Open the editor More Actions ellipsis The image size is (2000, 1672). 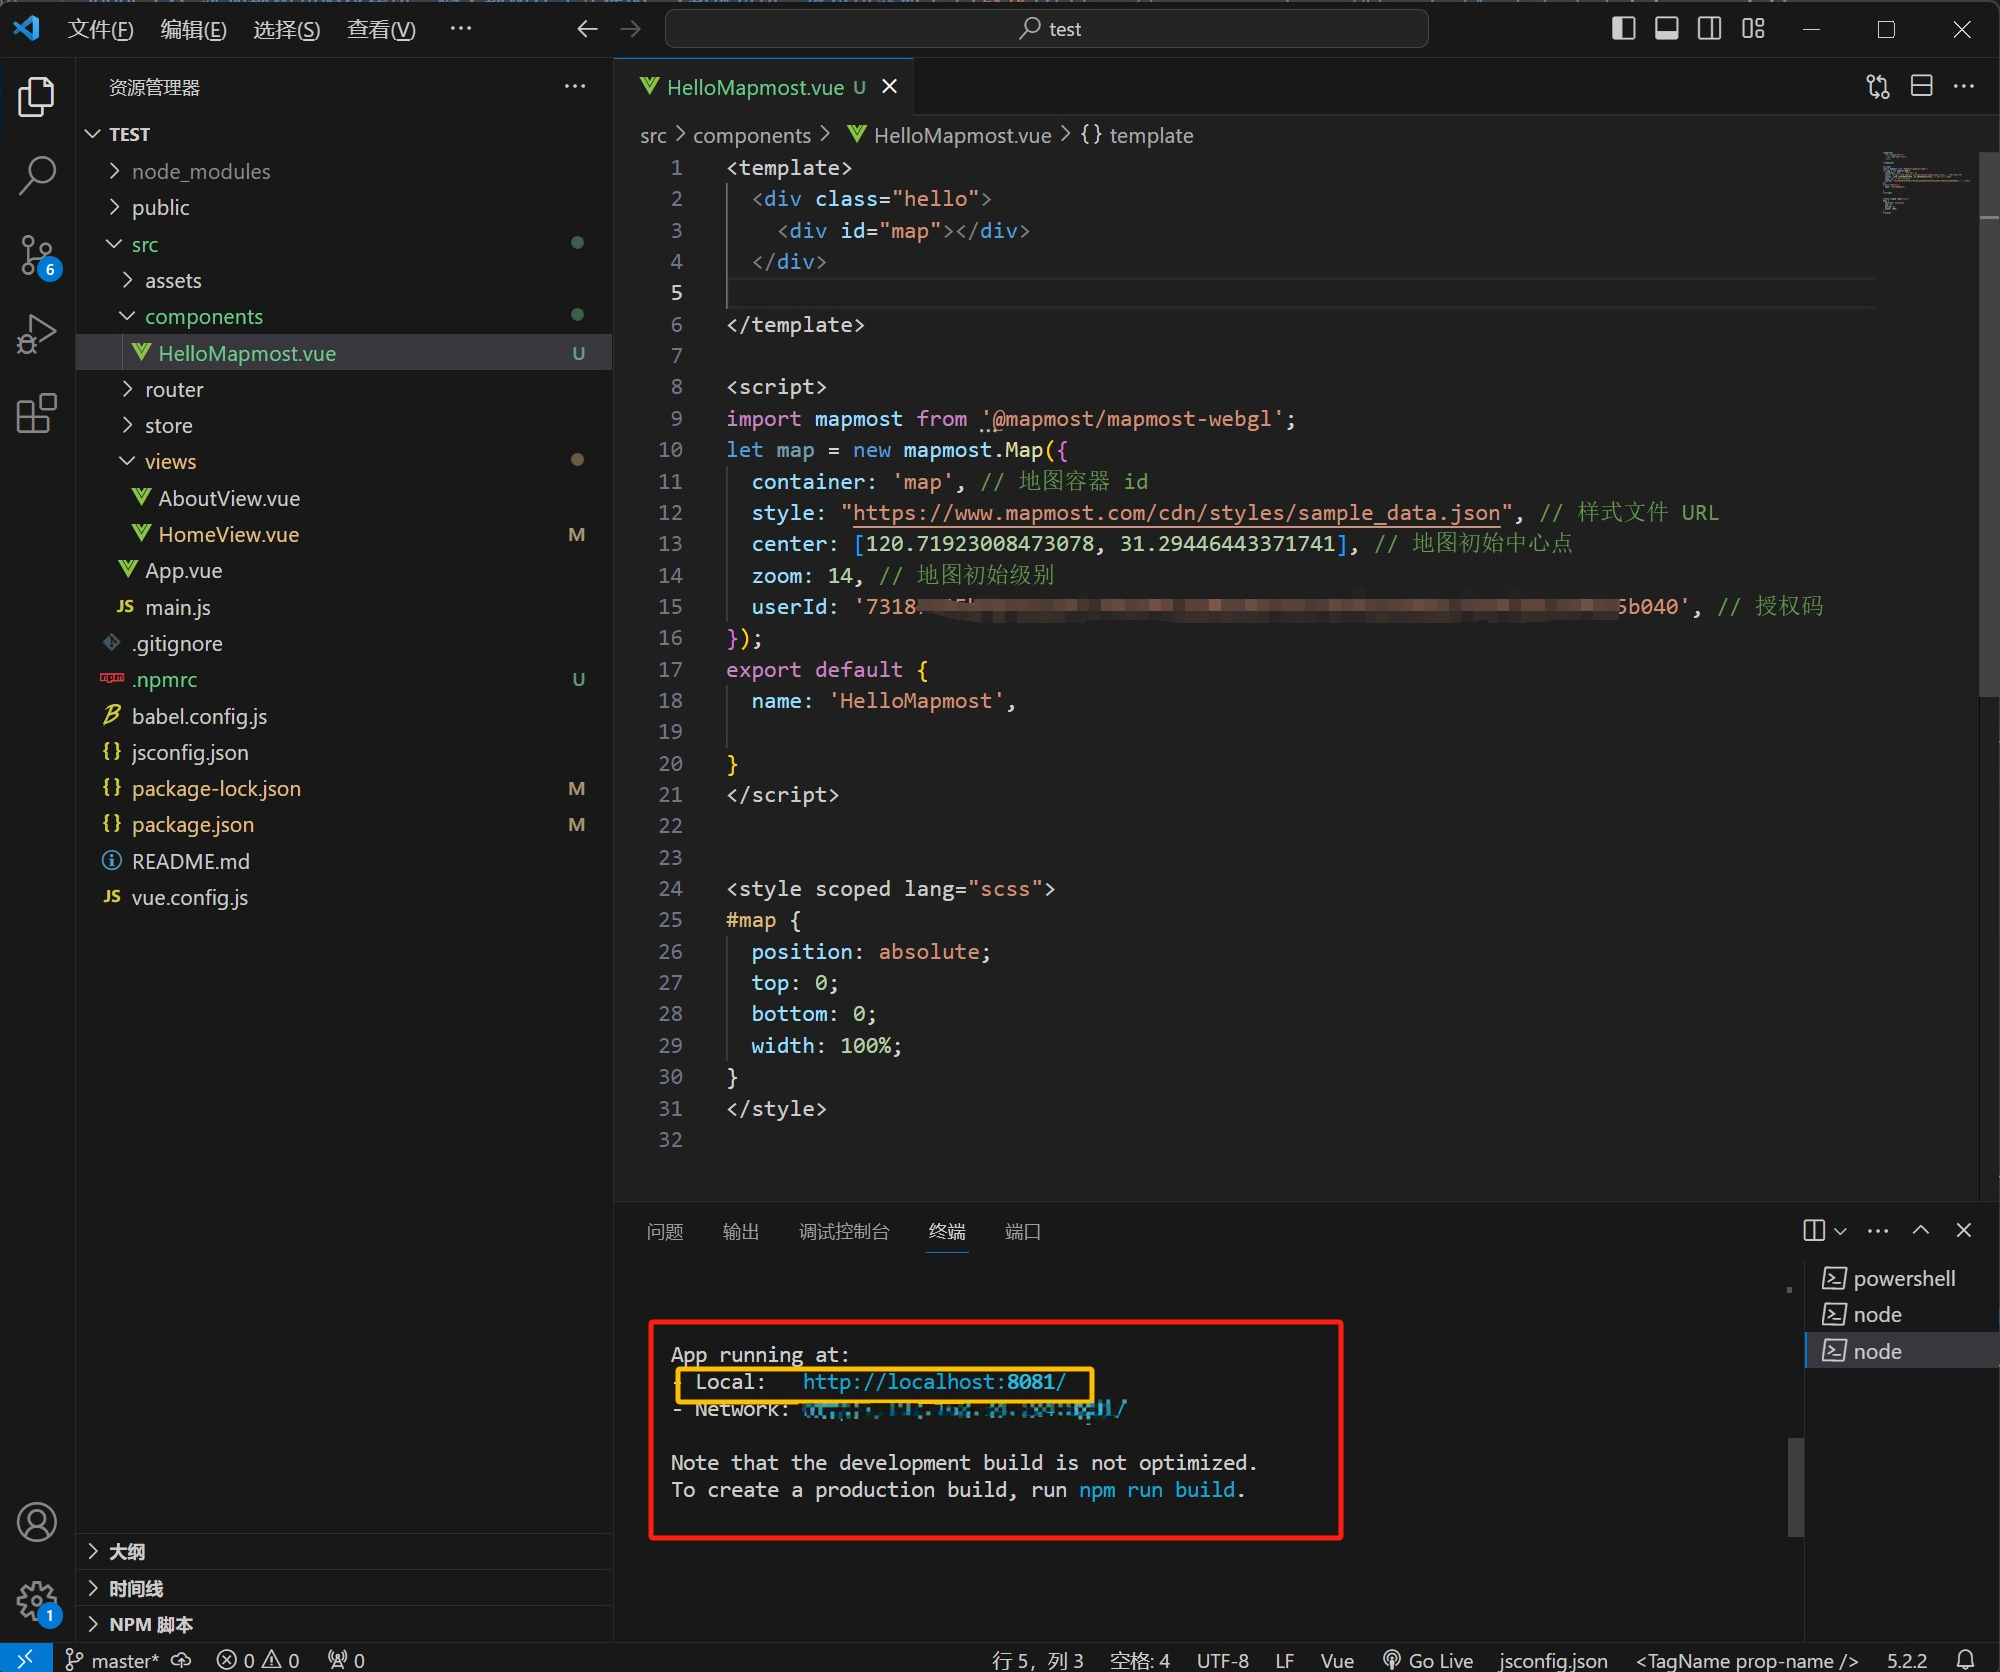pyautogui.click(x=1964, y=87)
